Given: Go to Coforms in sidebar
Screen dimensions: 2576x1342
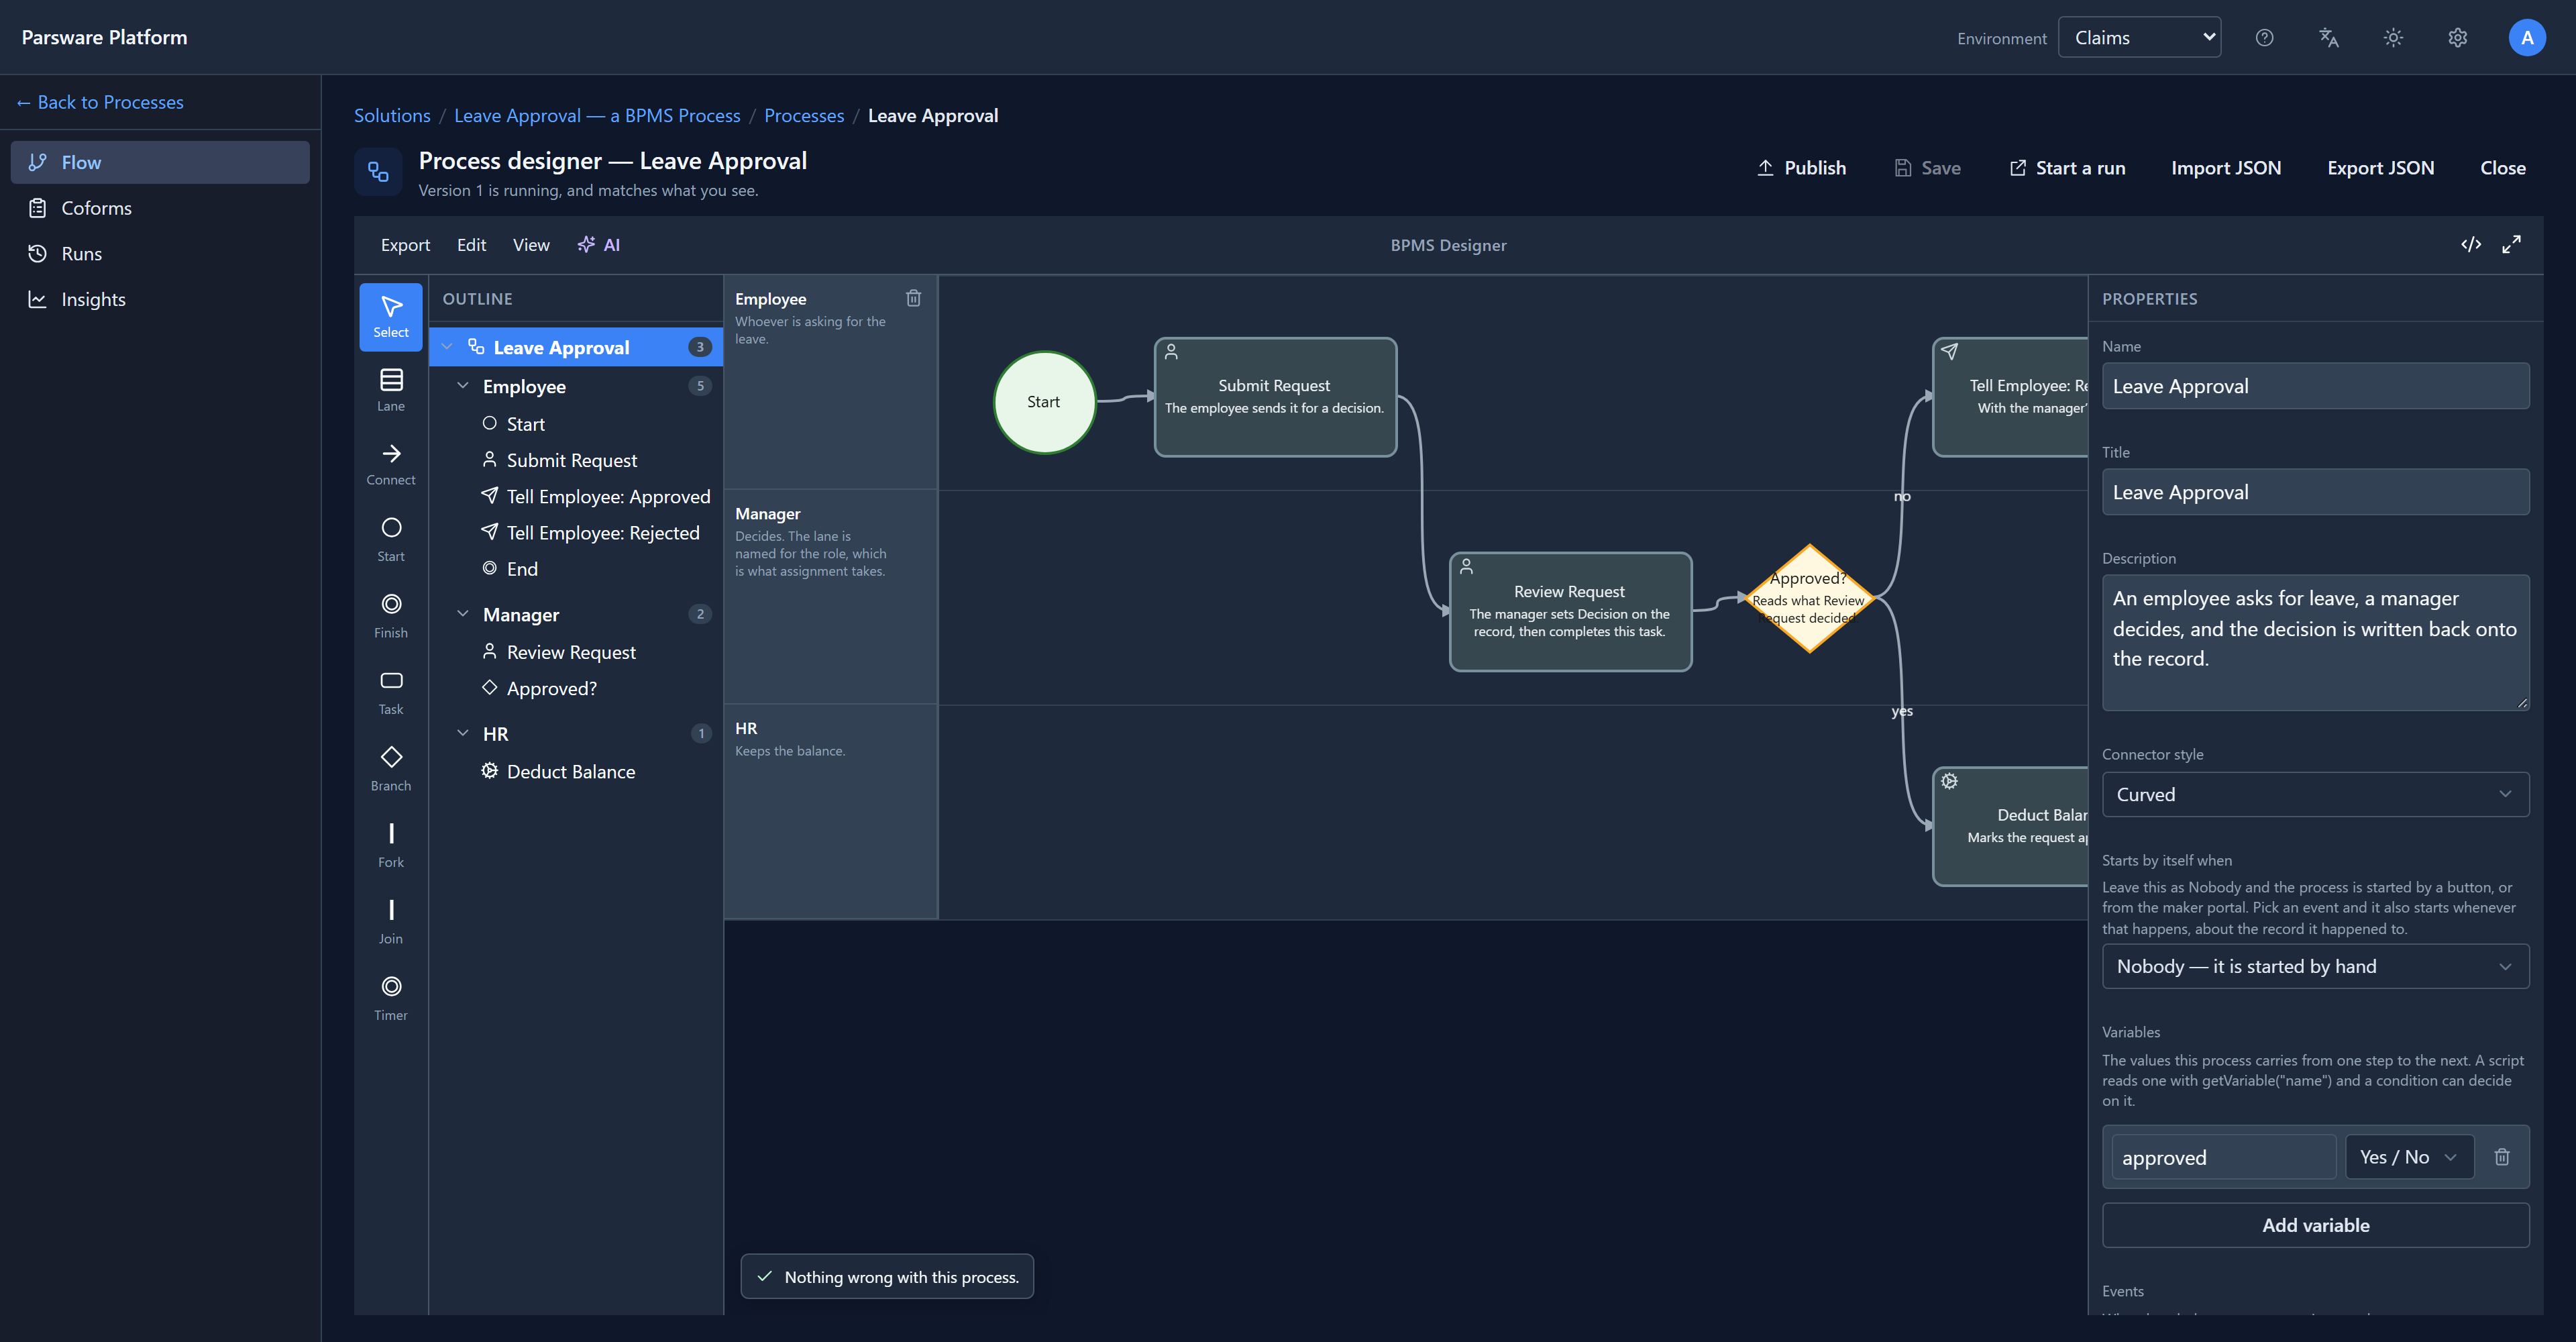Looking at the screenshot, I should click(x=160, y=208).
